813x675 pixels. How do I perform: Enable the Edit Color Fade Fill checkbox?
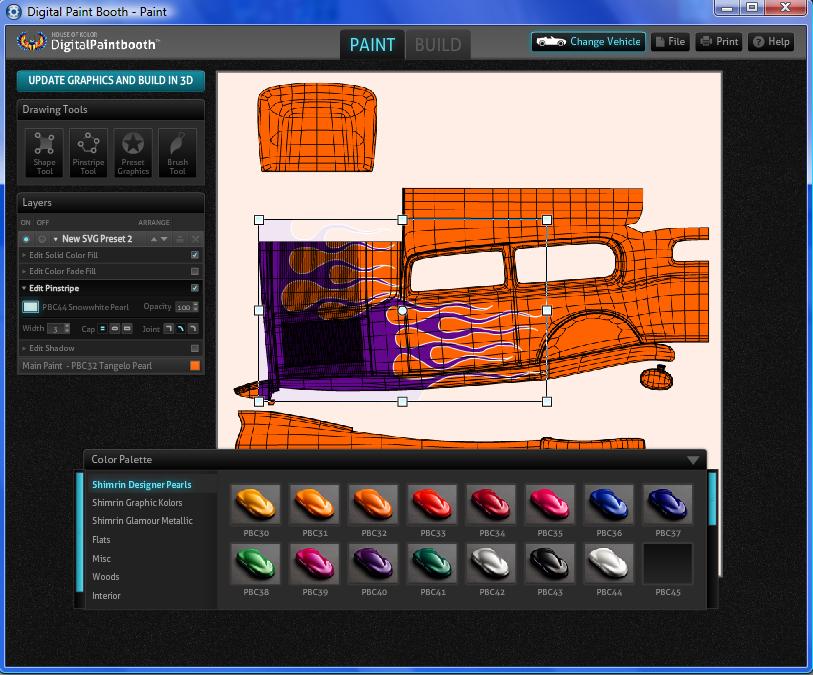click(195, 271)
